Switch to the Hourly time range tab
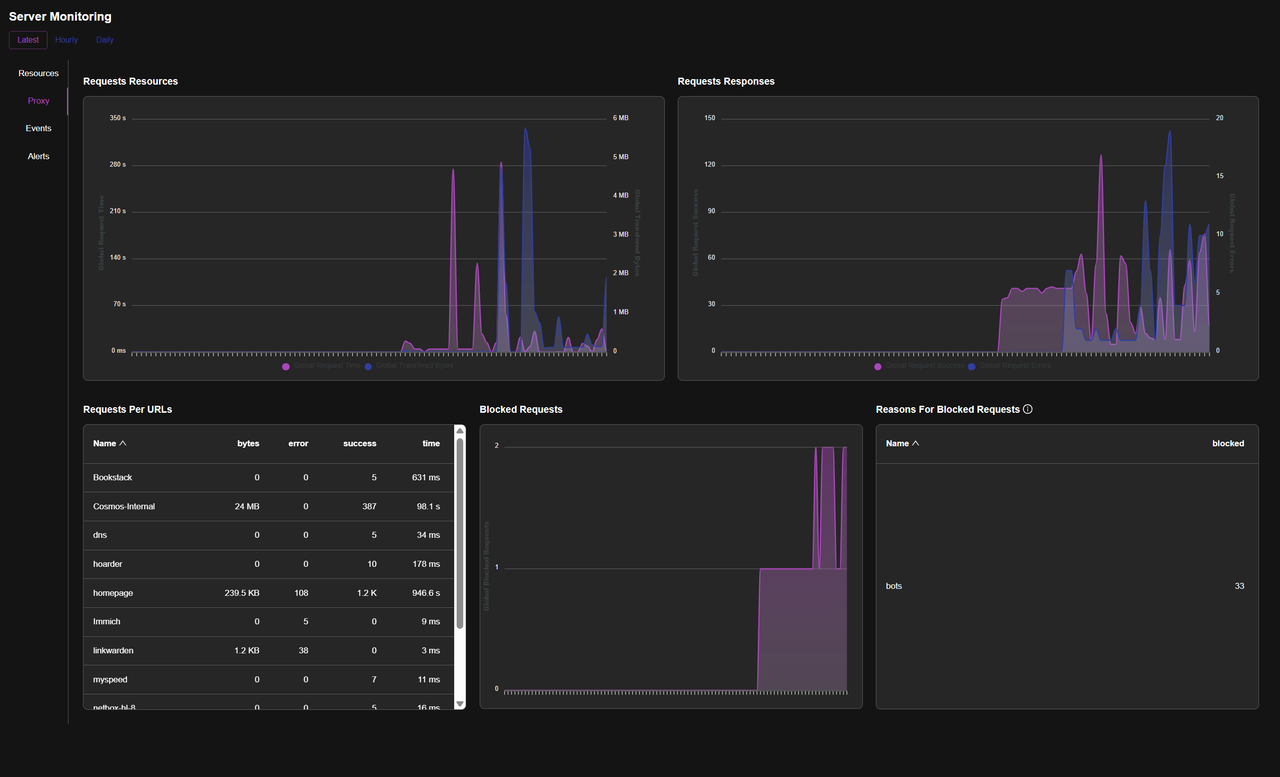The image size is (1280, 777). pyautogui.click(x=66, y=40)
